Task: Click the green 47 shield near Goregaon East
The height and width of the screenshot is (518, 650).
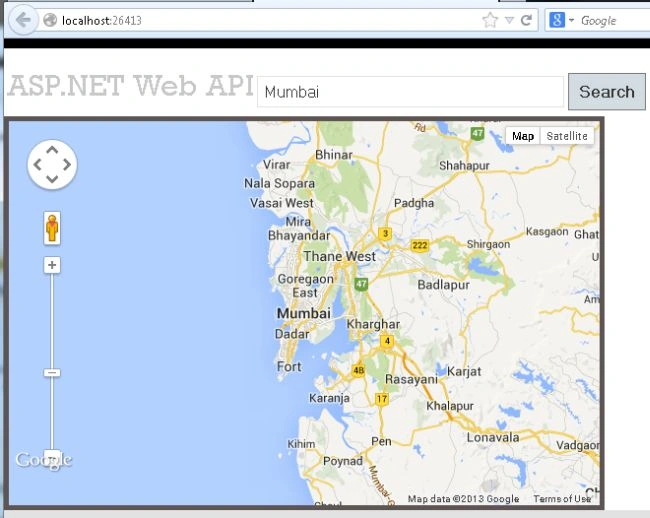Action: coord(361,284)
